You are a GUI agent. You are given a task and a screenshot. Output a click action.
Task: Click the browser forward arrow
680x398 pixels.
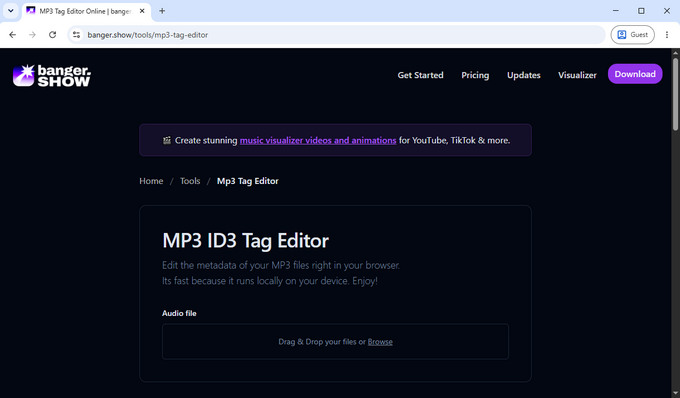coord(33,35)
